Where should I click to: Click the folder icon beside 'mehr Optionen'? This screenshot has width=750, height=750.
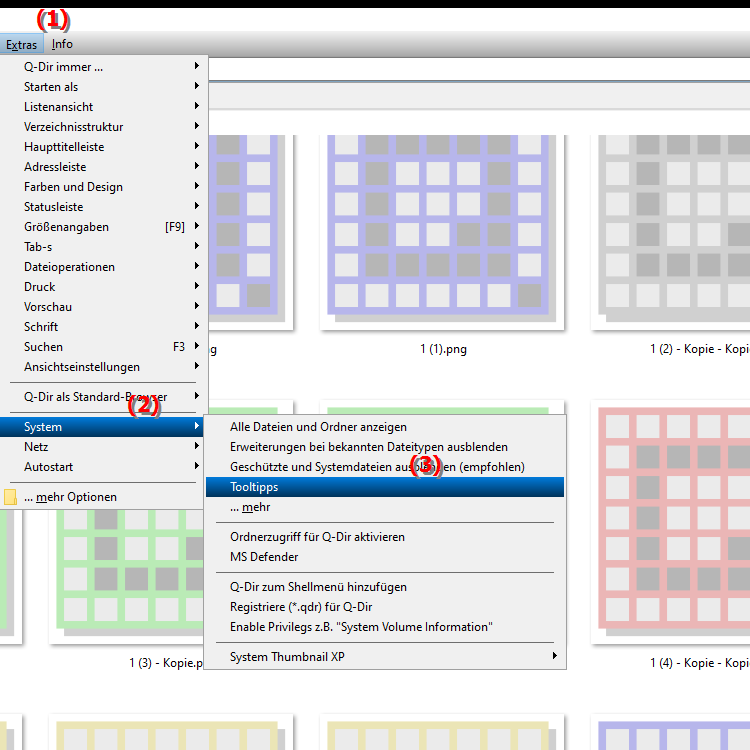click(x=10, y=497)
